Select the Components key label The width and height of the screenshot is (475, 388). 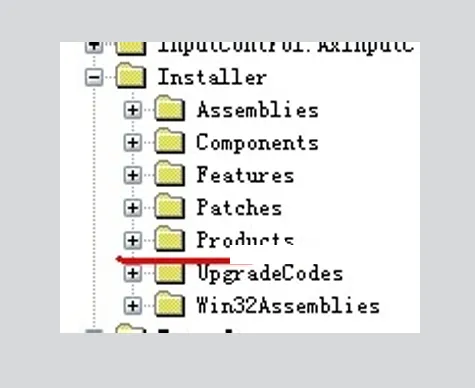pyautogui.click(x=257, y=143)
